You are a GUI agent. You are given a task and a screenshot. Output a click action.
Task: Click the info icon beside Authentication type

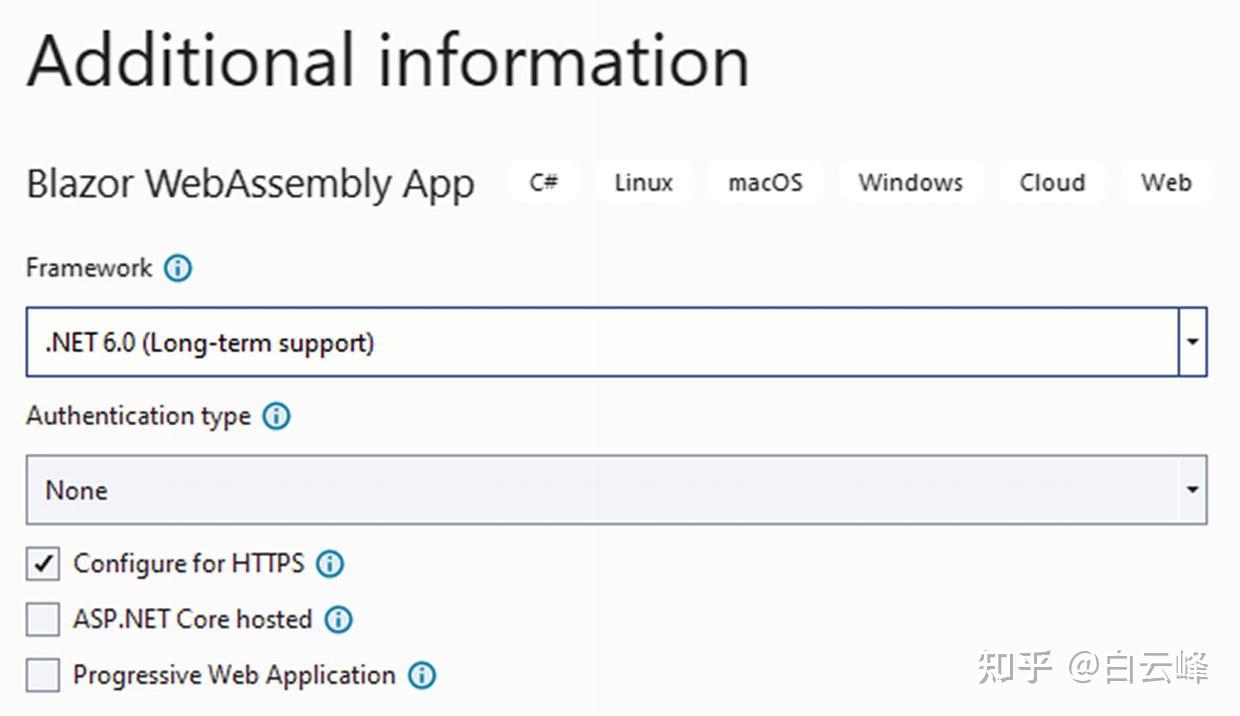pos(275,416)
